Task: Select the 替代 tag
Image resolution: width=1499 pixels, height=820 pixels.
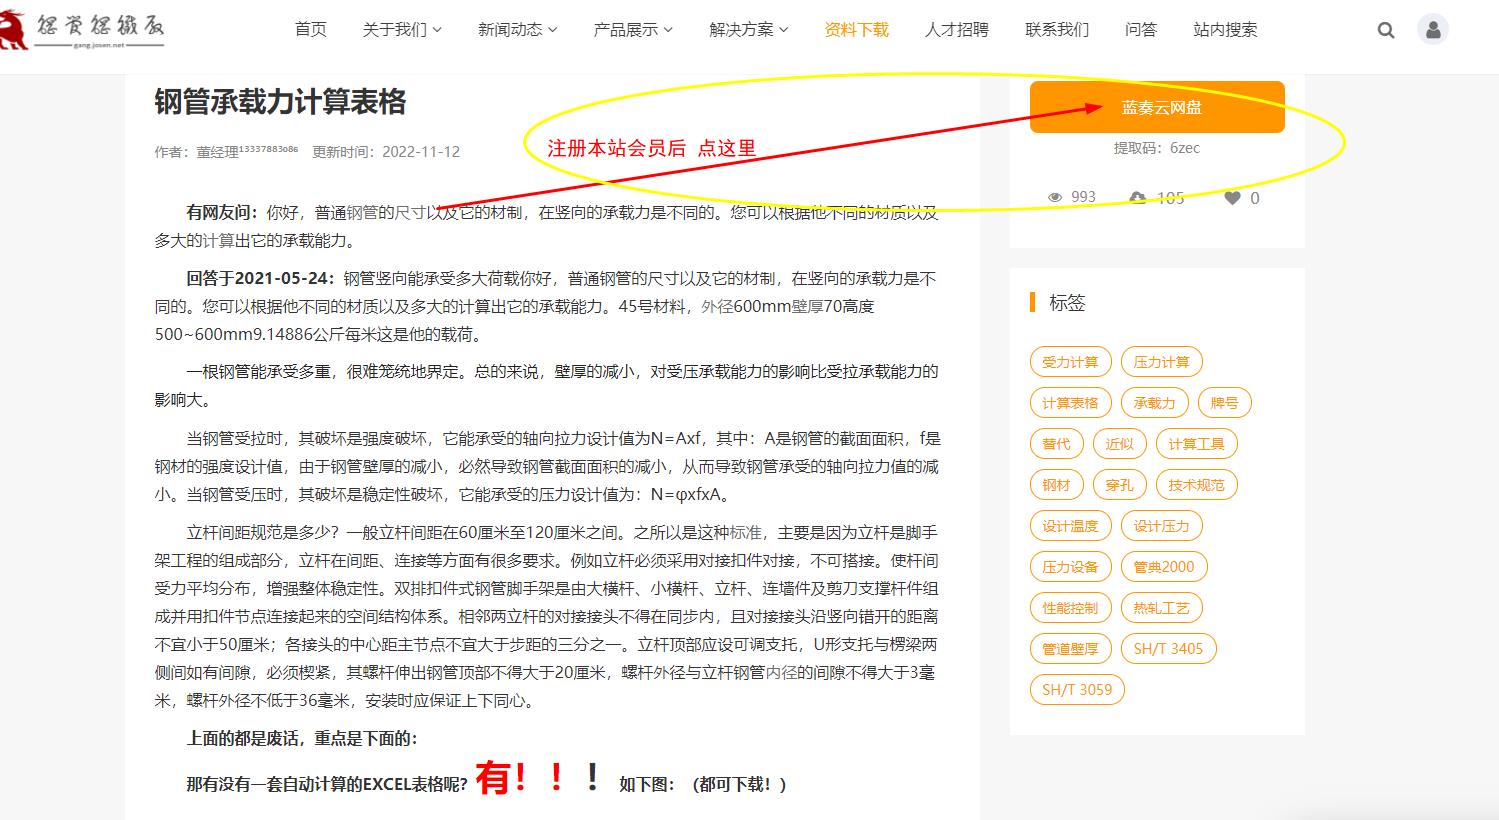Action: click(1056, 444)
